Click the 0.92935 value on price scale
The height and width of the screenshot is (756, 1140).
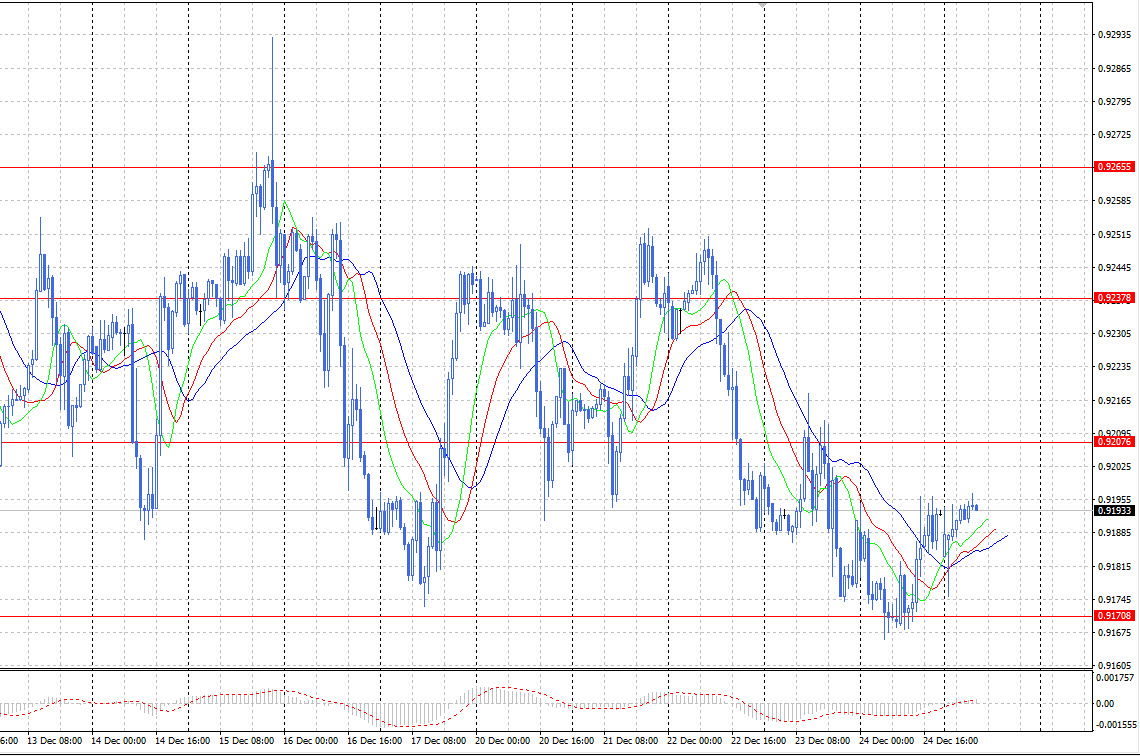point(1115,35)
